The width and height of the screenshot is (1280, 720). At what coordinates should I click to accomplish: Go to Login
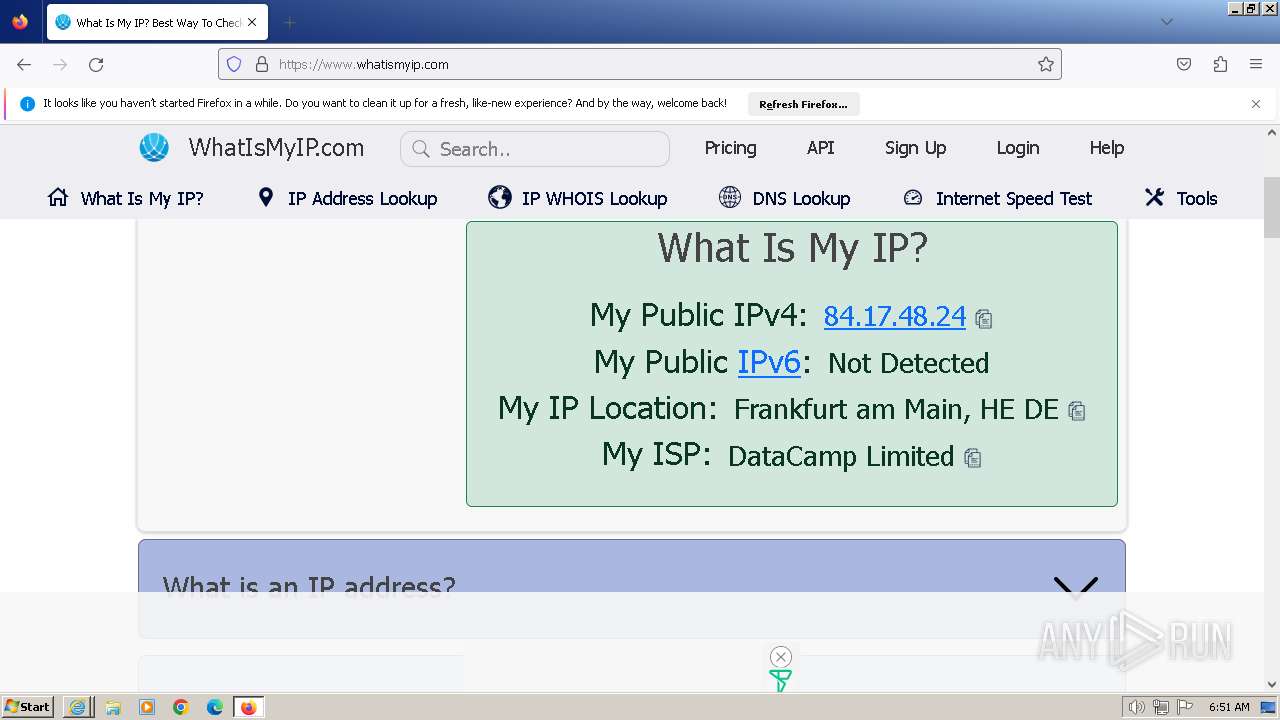1018,148
